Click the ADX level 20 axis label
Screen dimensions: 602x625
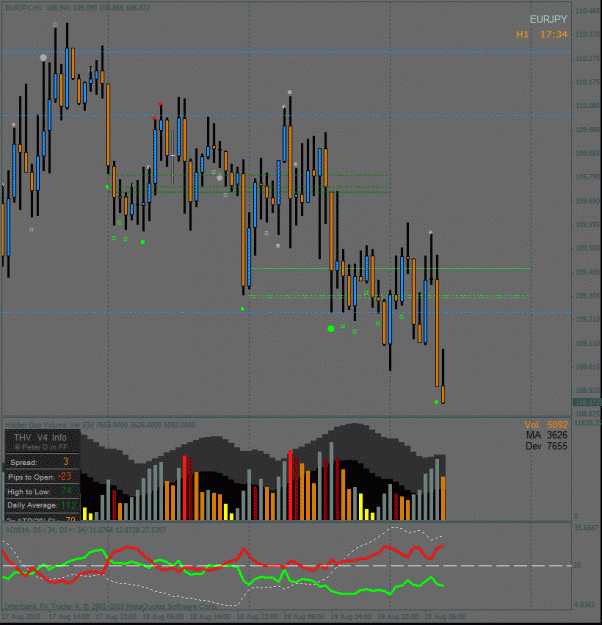pyautogui.click(x=578, y=565)
